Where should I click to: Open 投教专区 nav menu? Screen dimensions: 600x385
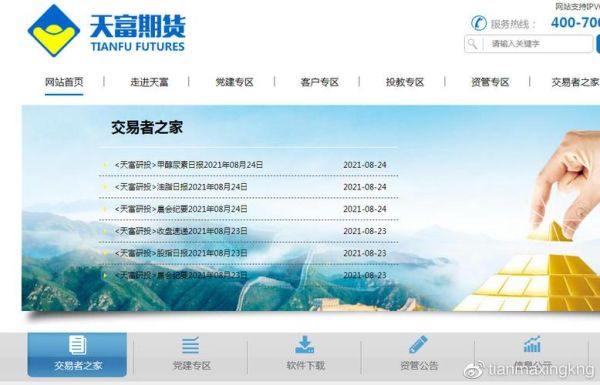[x=405, y=82]
